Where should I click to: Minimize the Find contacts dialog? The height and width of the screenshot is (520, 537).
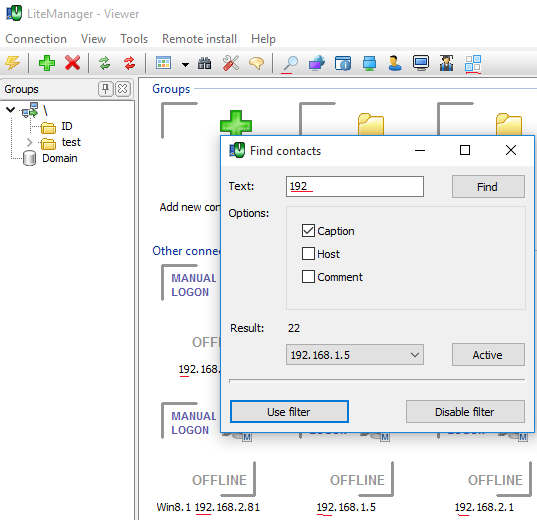420,150
